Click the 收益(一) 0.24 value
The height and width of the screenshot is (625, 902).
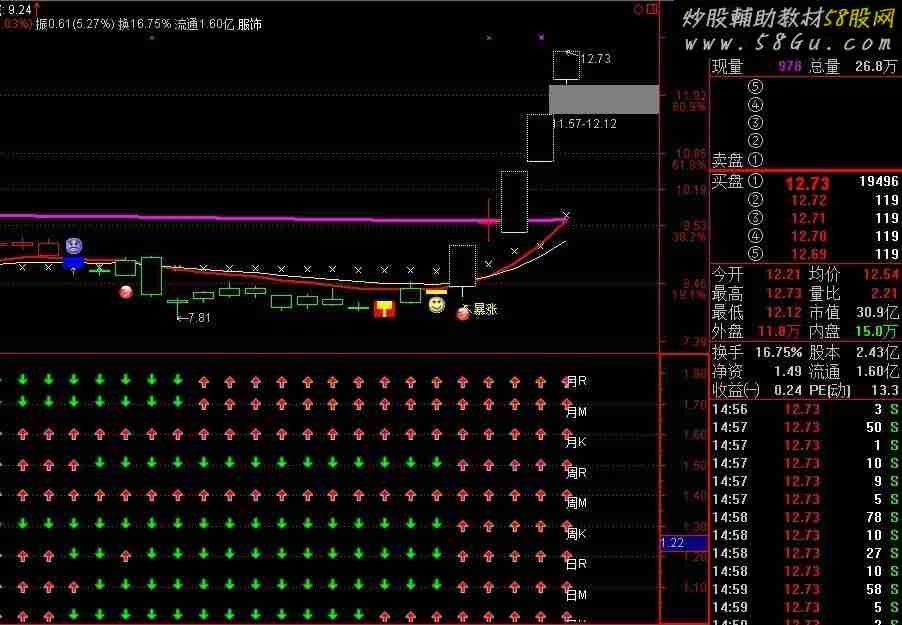coord(788,390)
